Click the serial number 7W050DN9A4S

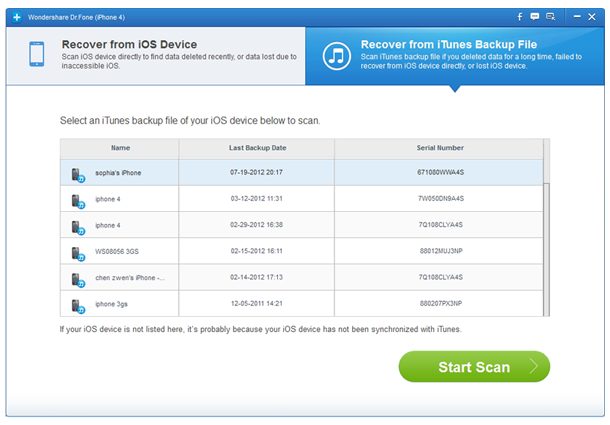point(441,198)
